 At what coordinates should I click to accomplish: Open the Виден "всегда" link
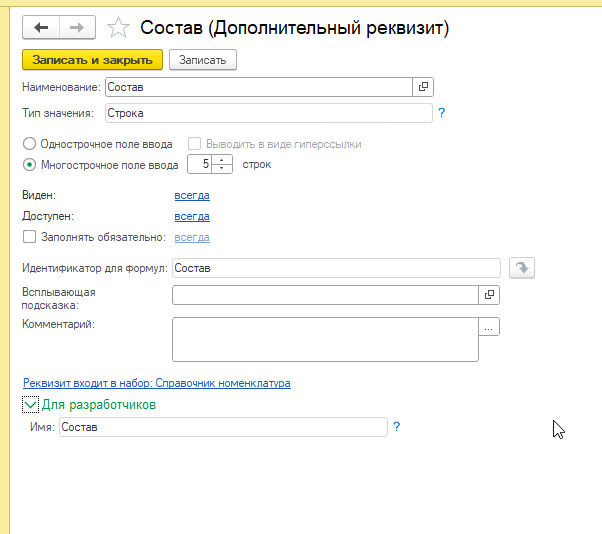point(192,195)
